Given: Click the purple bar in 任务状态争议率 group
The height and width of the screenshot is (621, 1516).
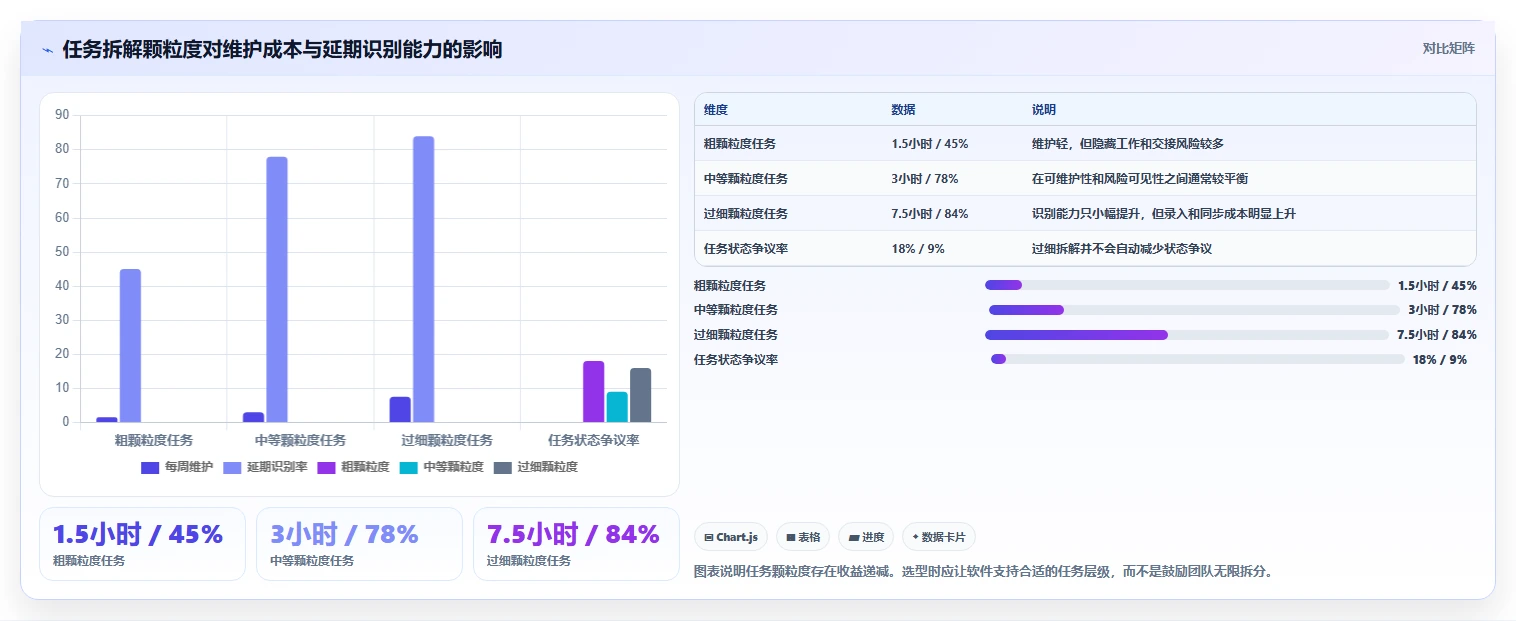Looking at the screenshot, I should (594, 391).
